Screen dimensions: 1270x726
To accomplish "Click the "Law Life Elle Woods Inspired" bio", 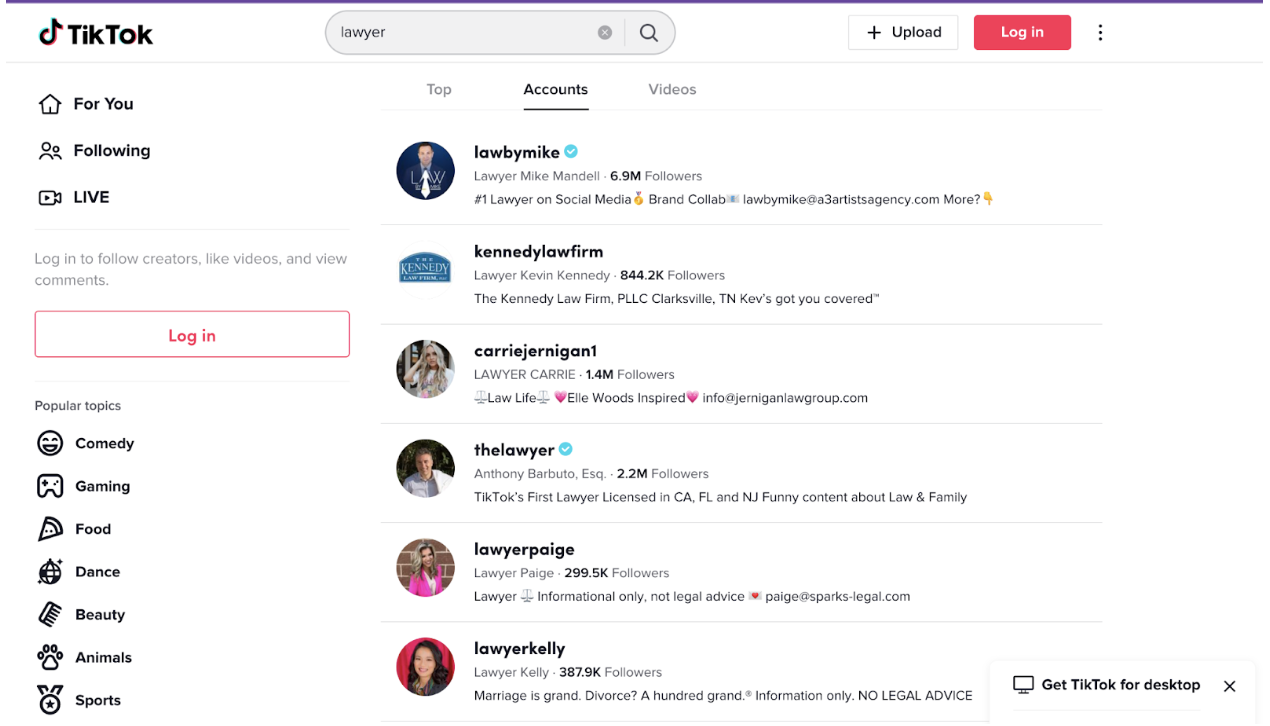I will click(x=671, y=398).
